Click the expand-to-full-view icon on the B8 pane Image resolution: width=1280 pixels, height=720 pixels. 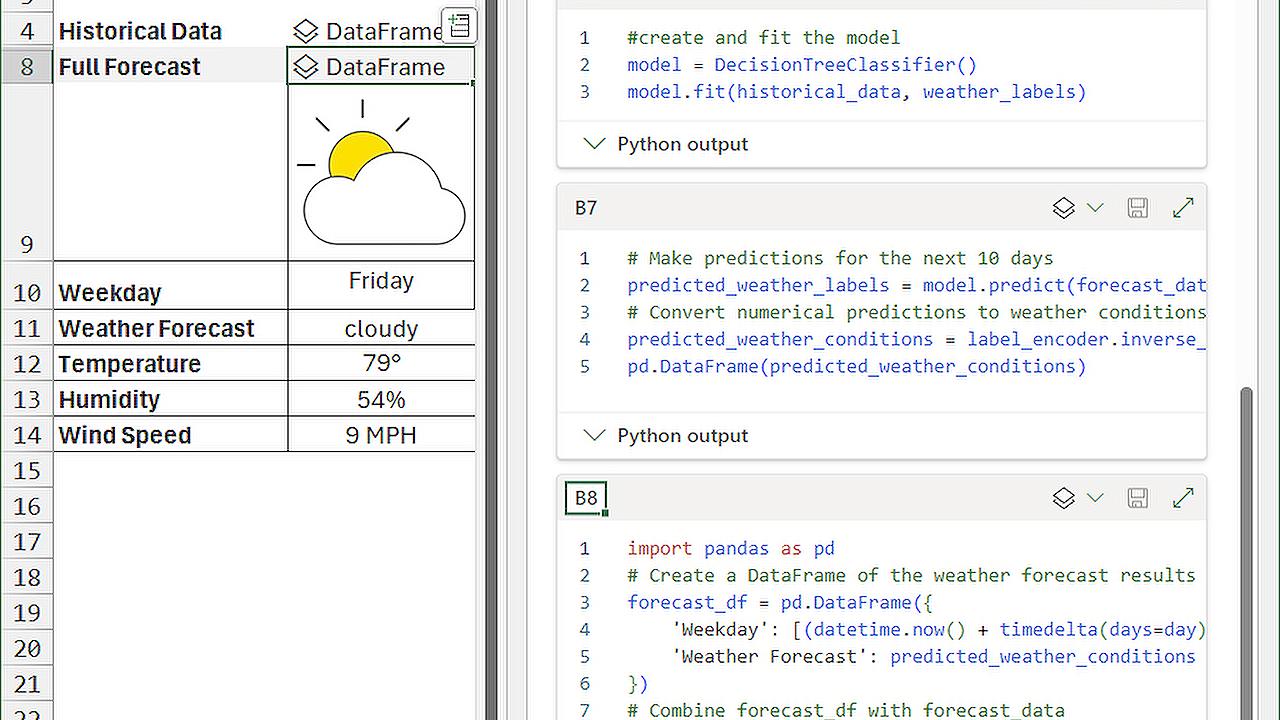tap(1183, 497)
